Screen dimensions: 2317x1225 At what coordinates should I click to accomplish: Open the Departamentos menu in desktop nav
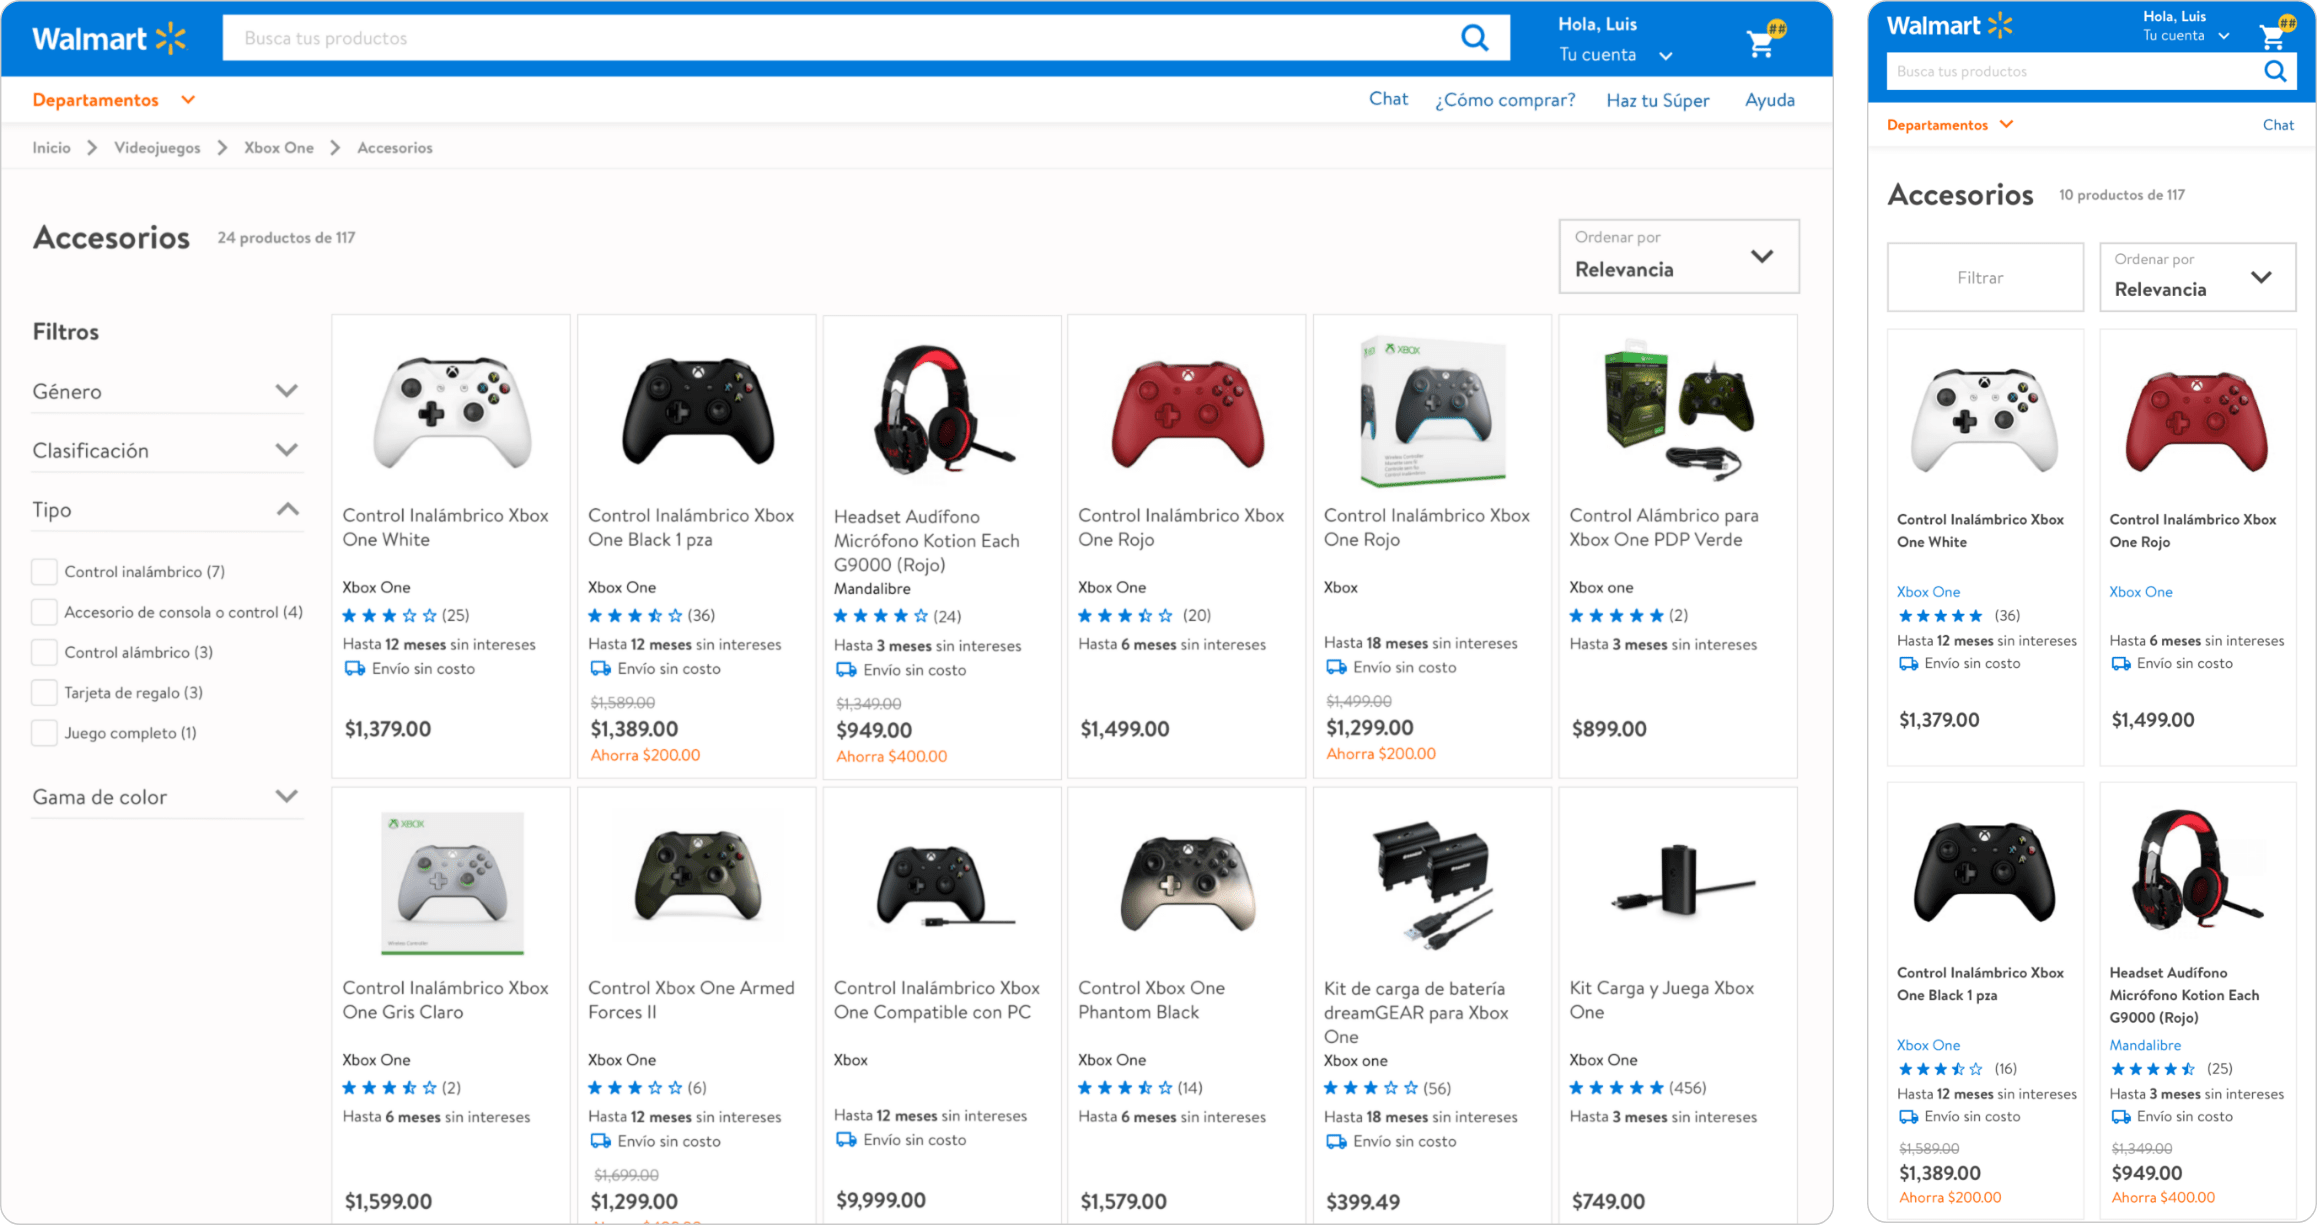[113, 100]
